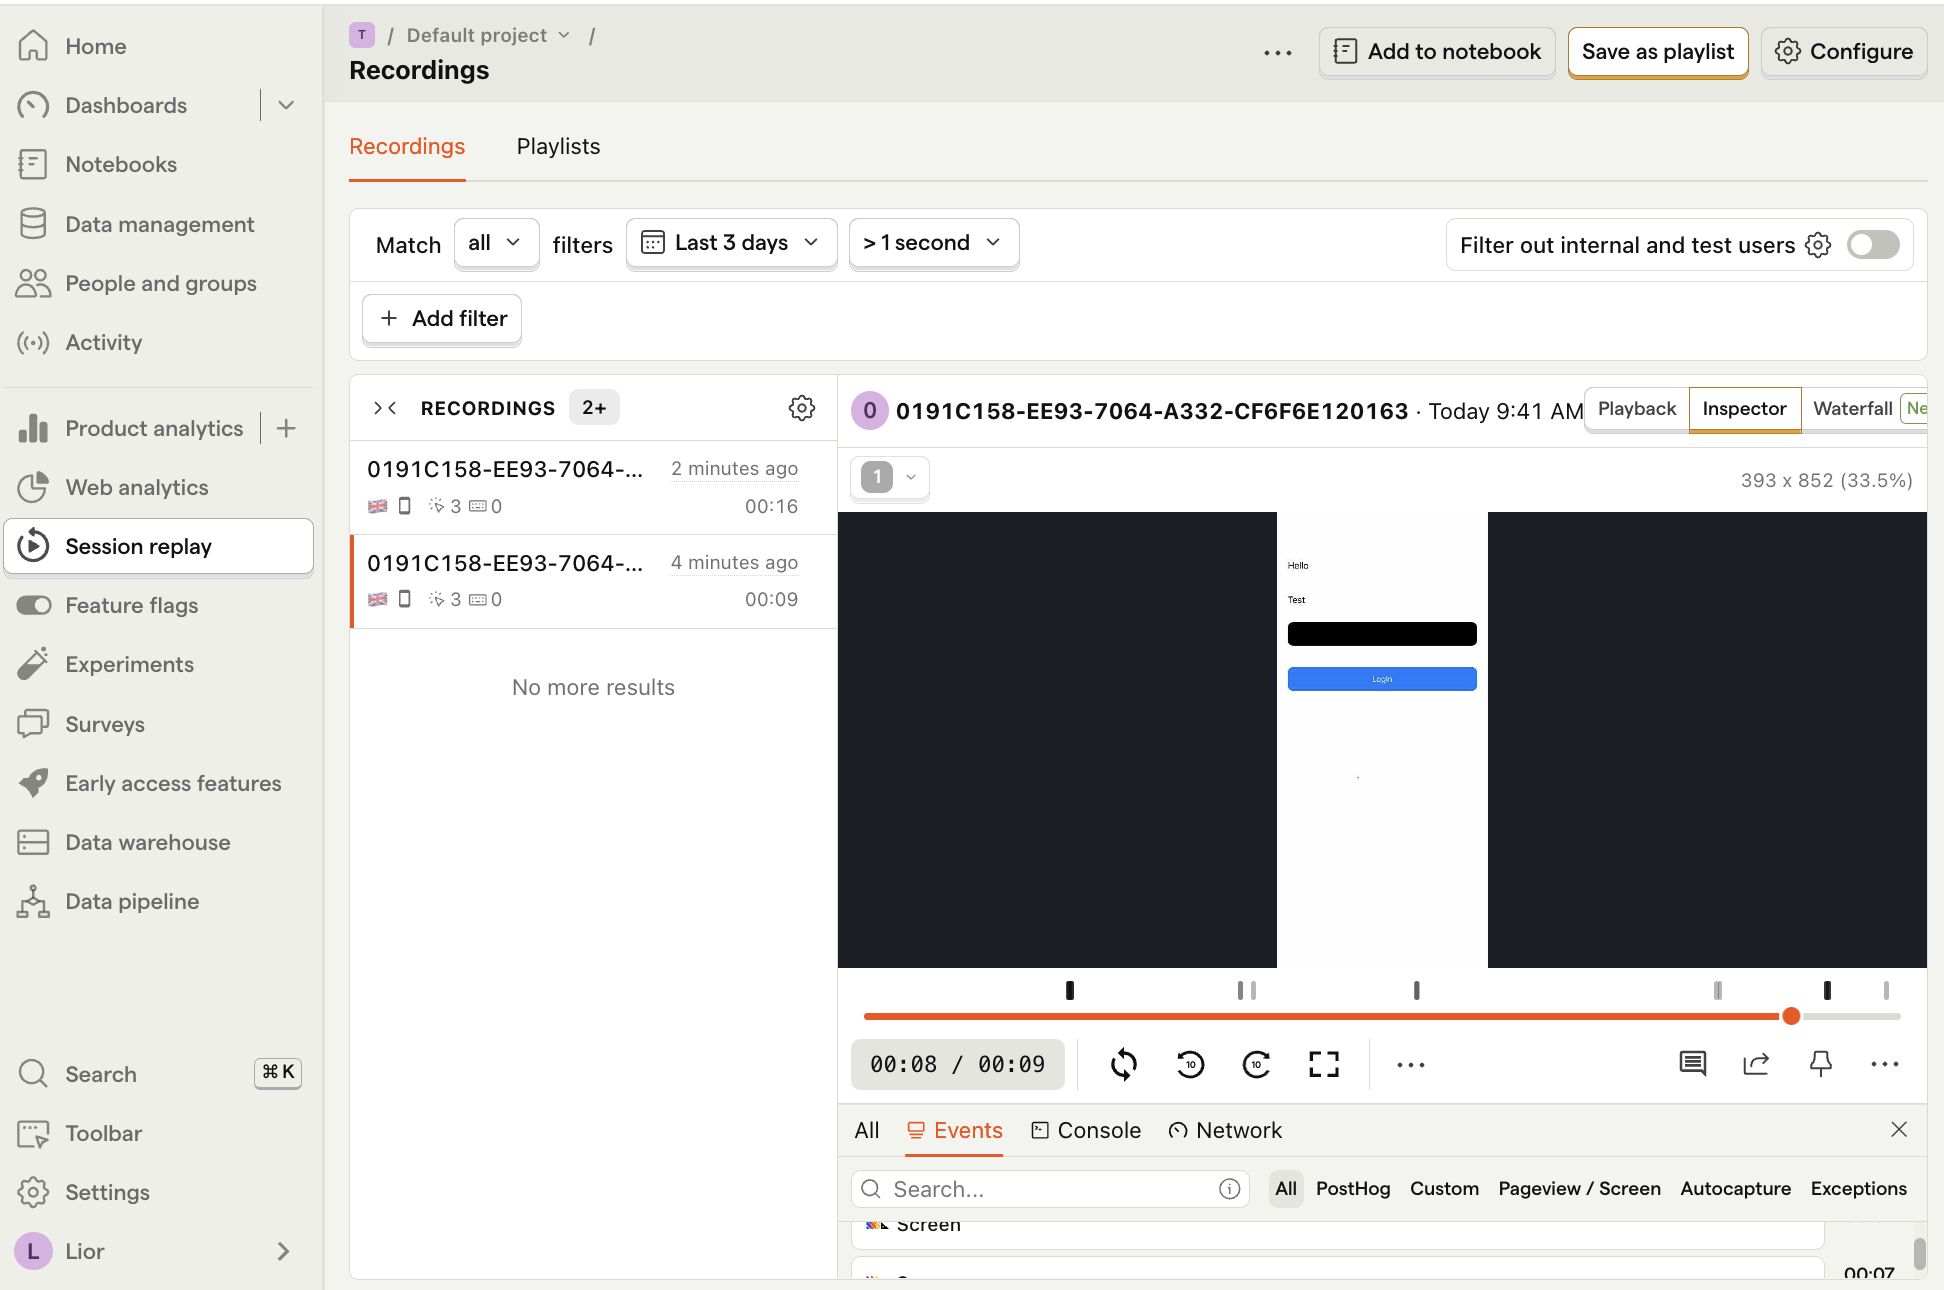Click the bookmark/save recording icon
The width and height of the screenshot is (1944, 1290).
pos(1820,1063)
